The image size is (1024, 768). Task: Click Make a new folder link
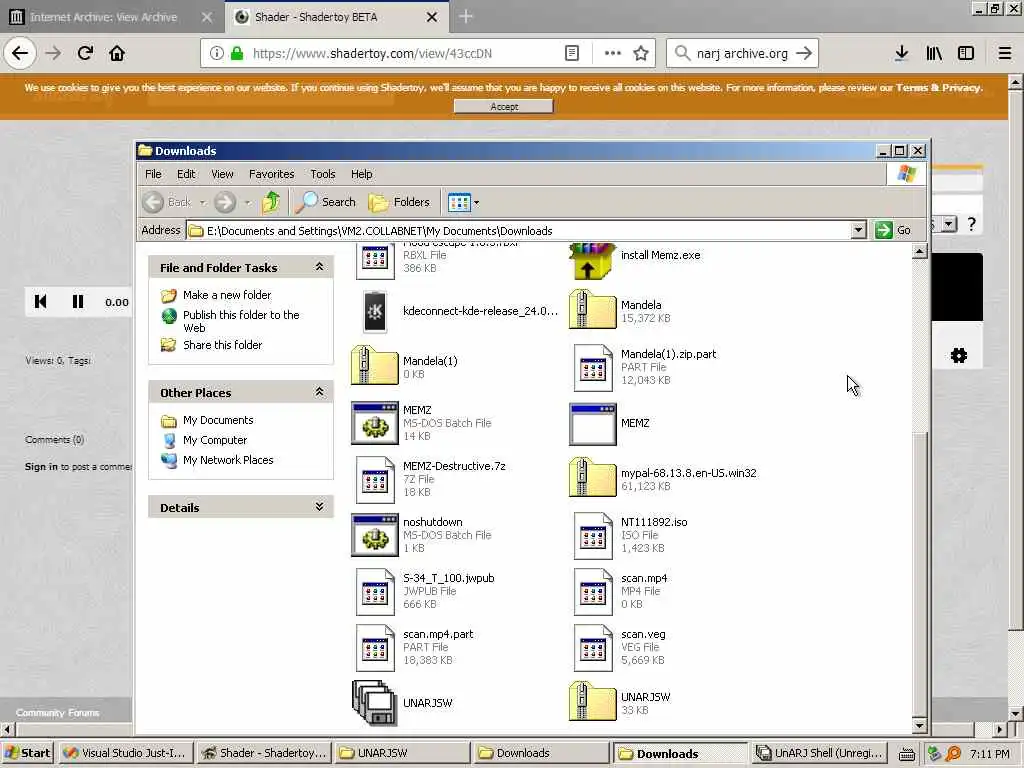coord(227,295)
